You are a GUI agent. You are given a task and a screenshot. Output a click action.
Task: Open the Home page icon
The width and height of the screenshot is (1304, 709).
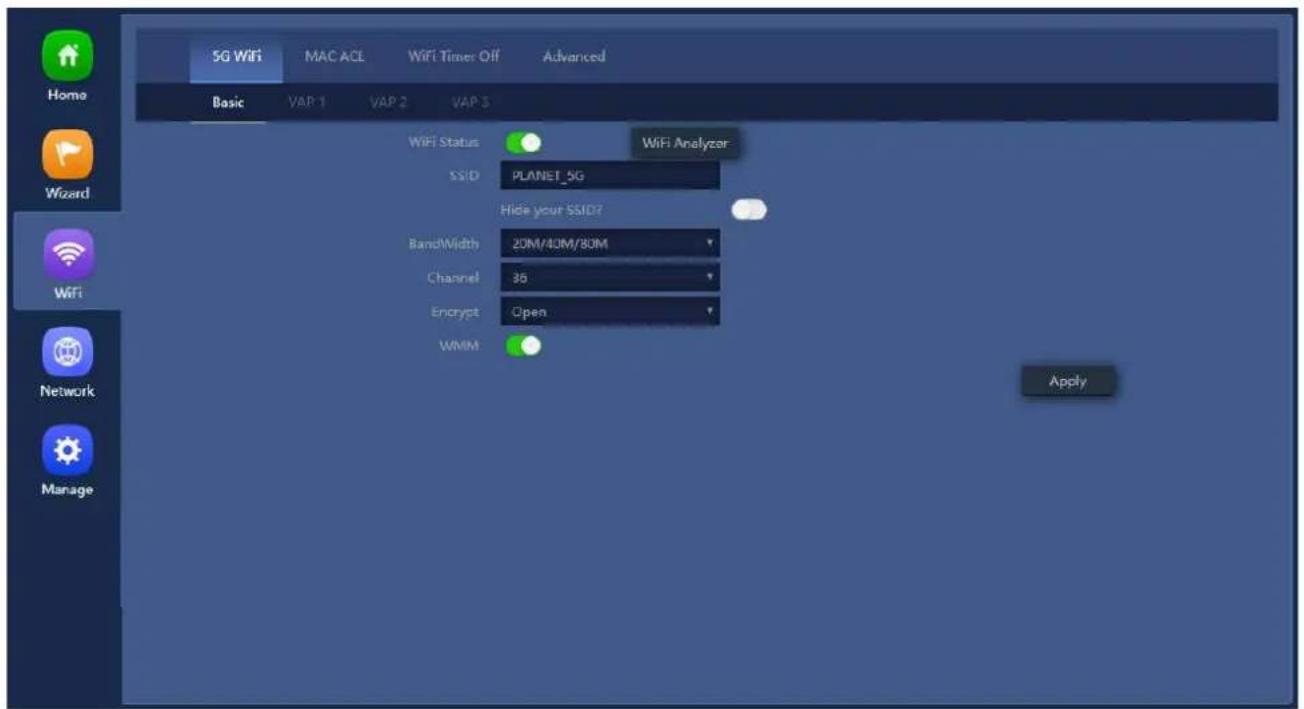[x=68, y=53]
